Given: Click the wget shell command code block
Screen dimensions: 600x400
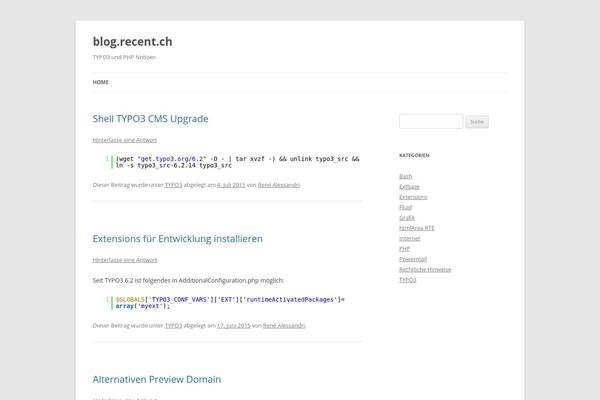Looking at the screenshot, I should click(x=233, y=162).
